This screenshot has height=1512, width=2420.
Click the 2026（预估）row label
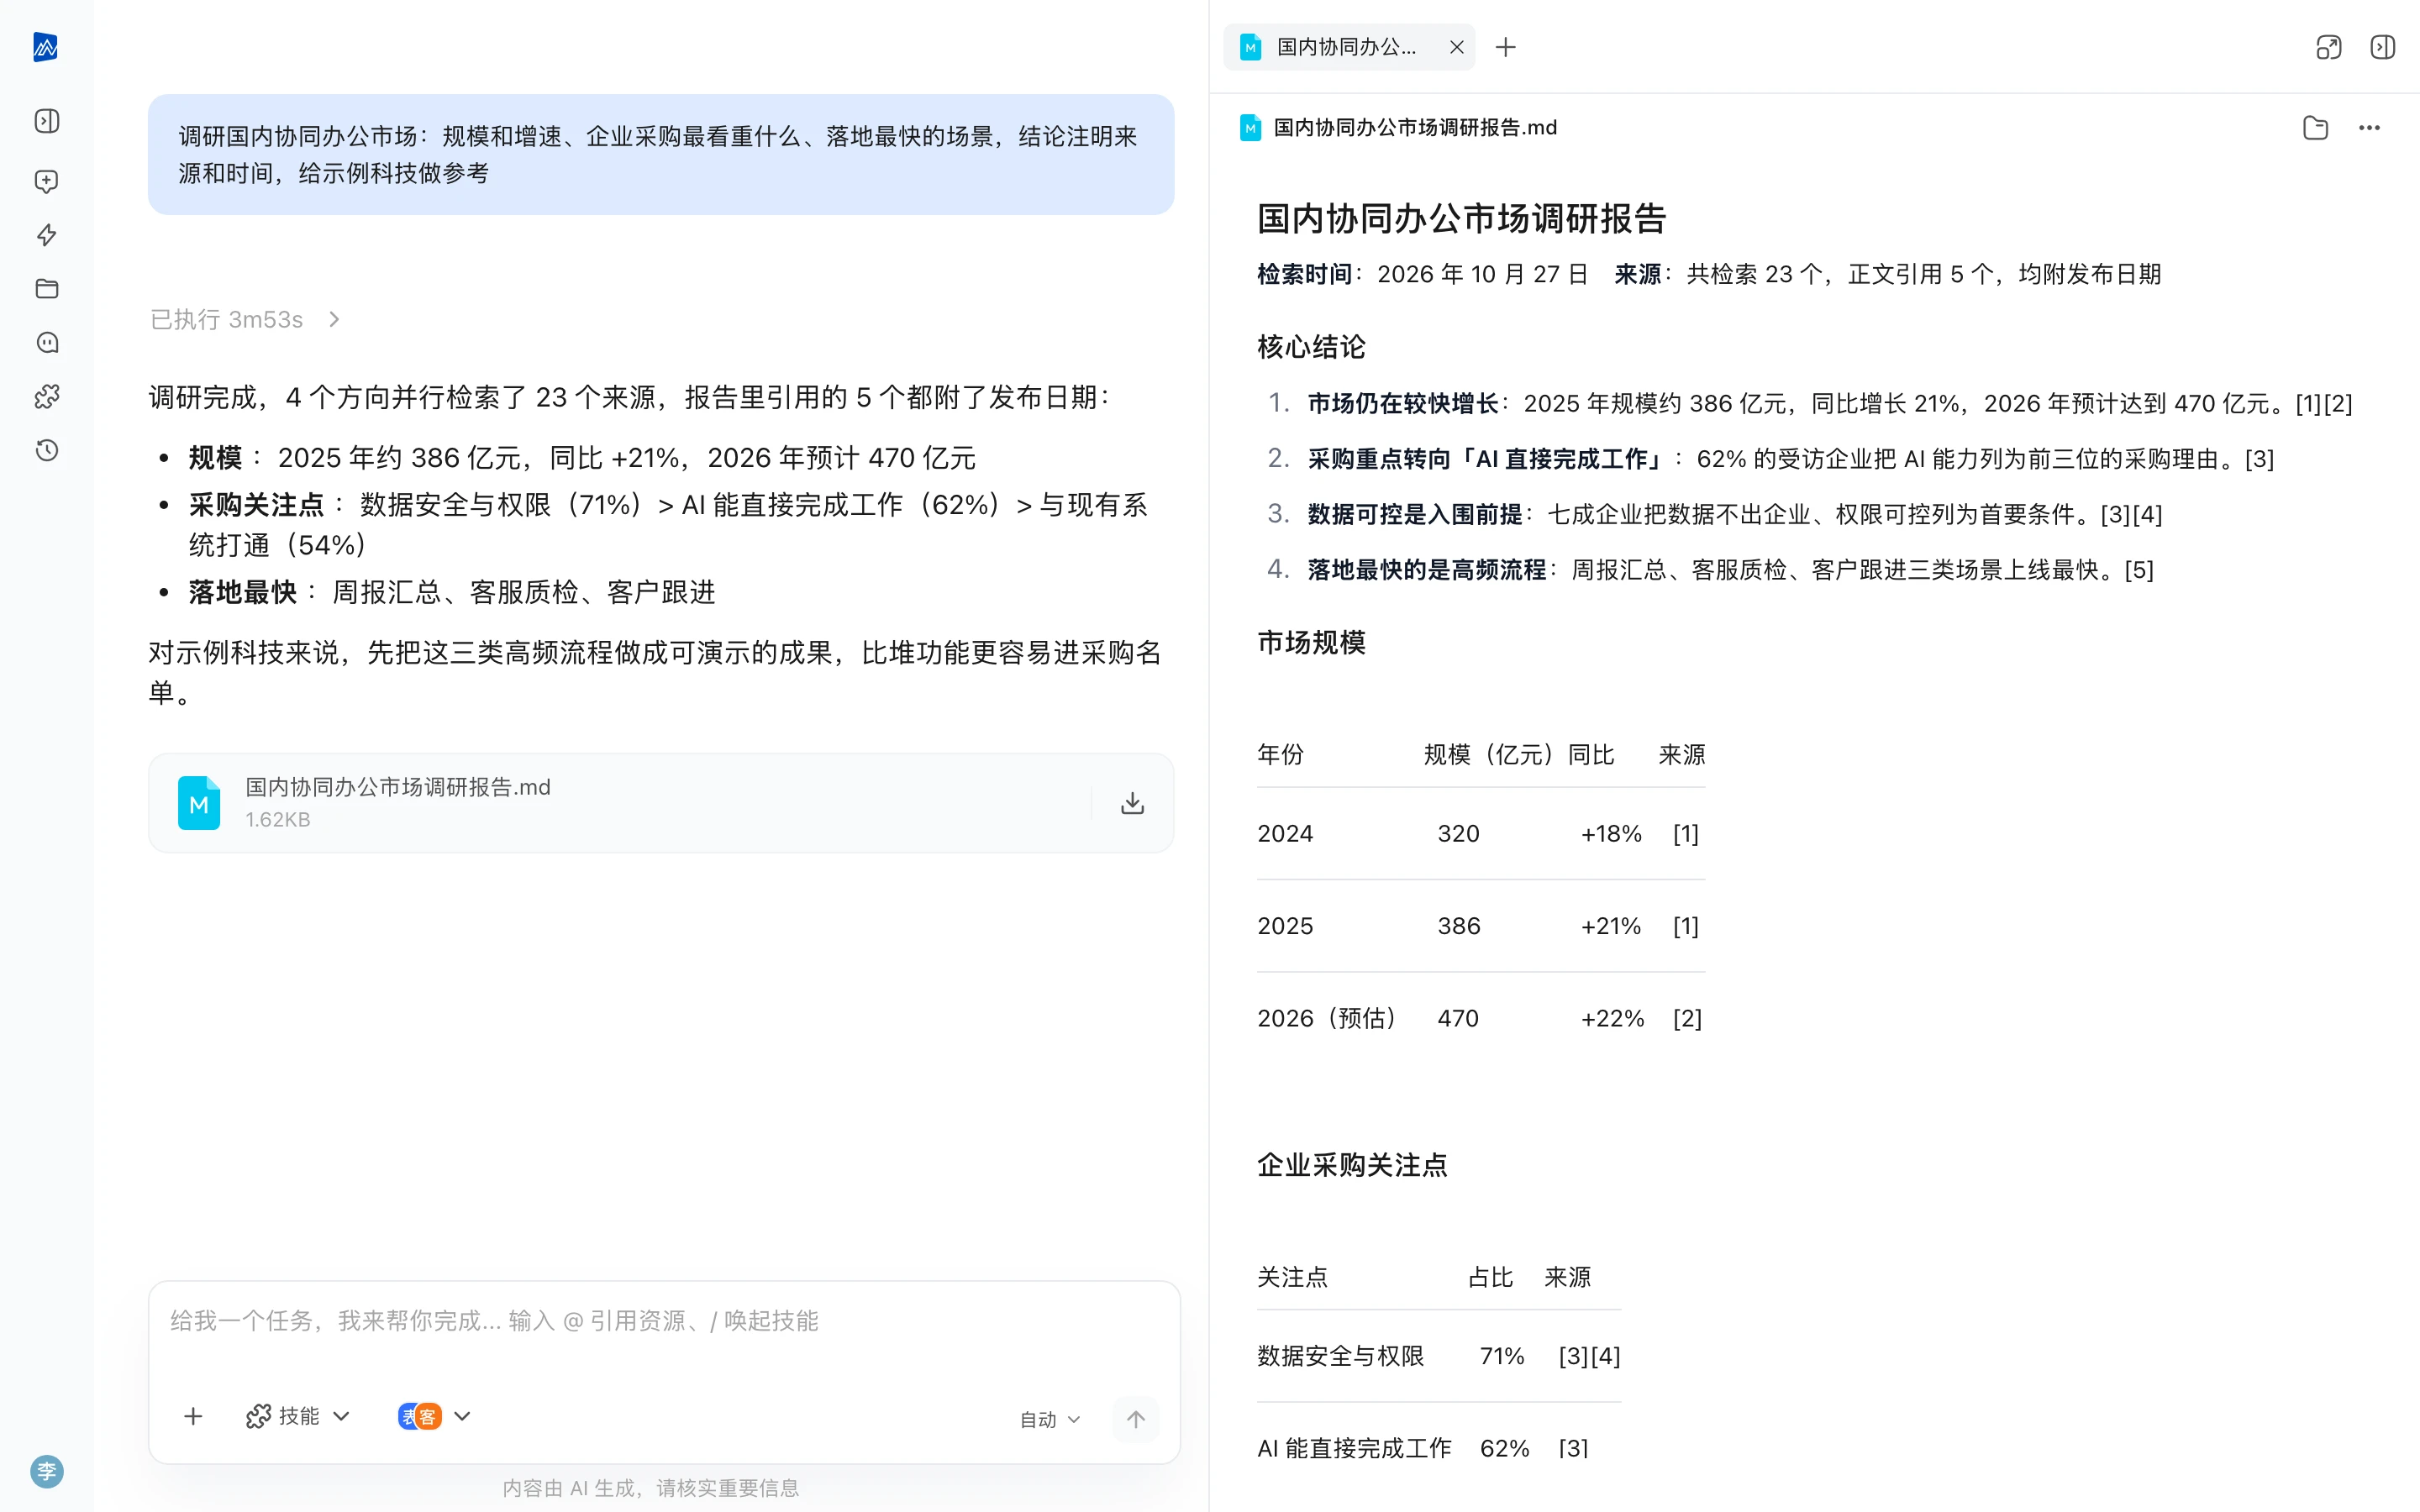click(x=1327, y=1018)
